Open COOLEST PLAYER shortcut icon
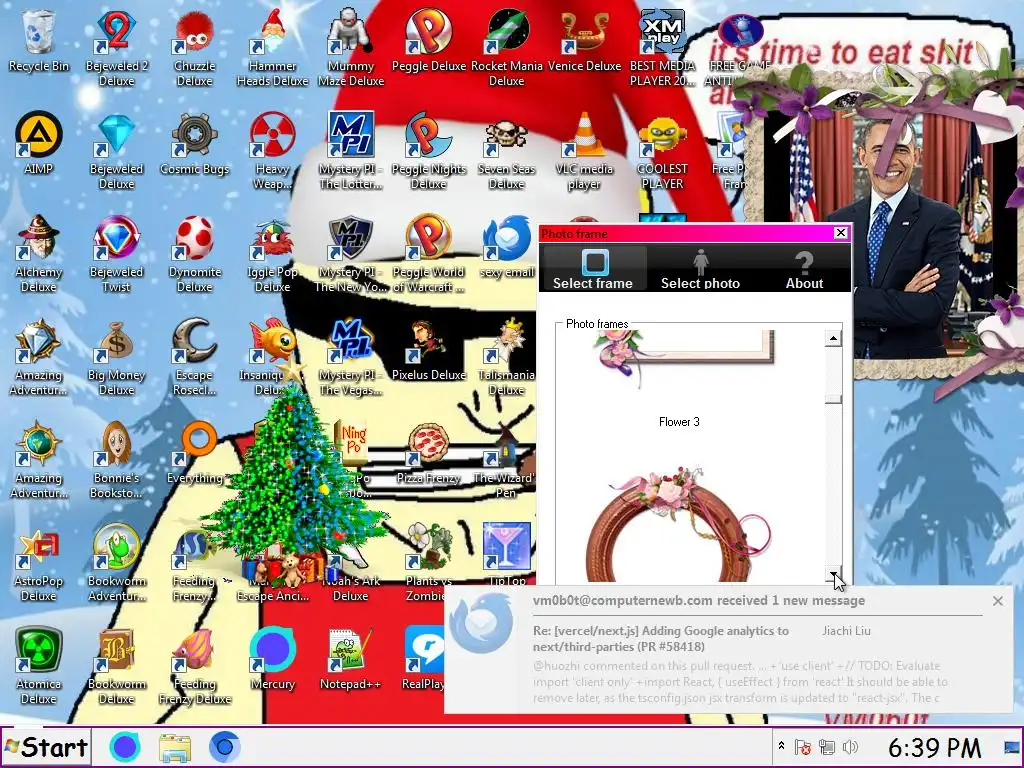The height and width of the screenshot is (768, 1024). [x=662, y=150]
